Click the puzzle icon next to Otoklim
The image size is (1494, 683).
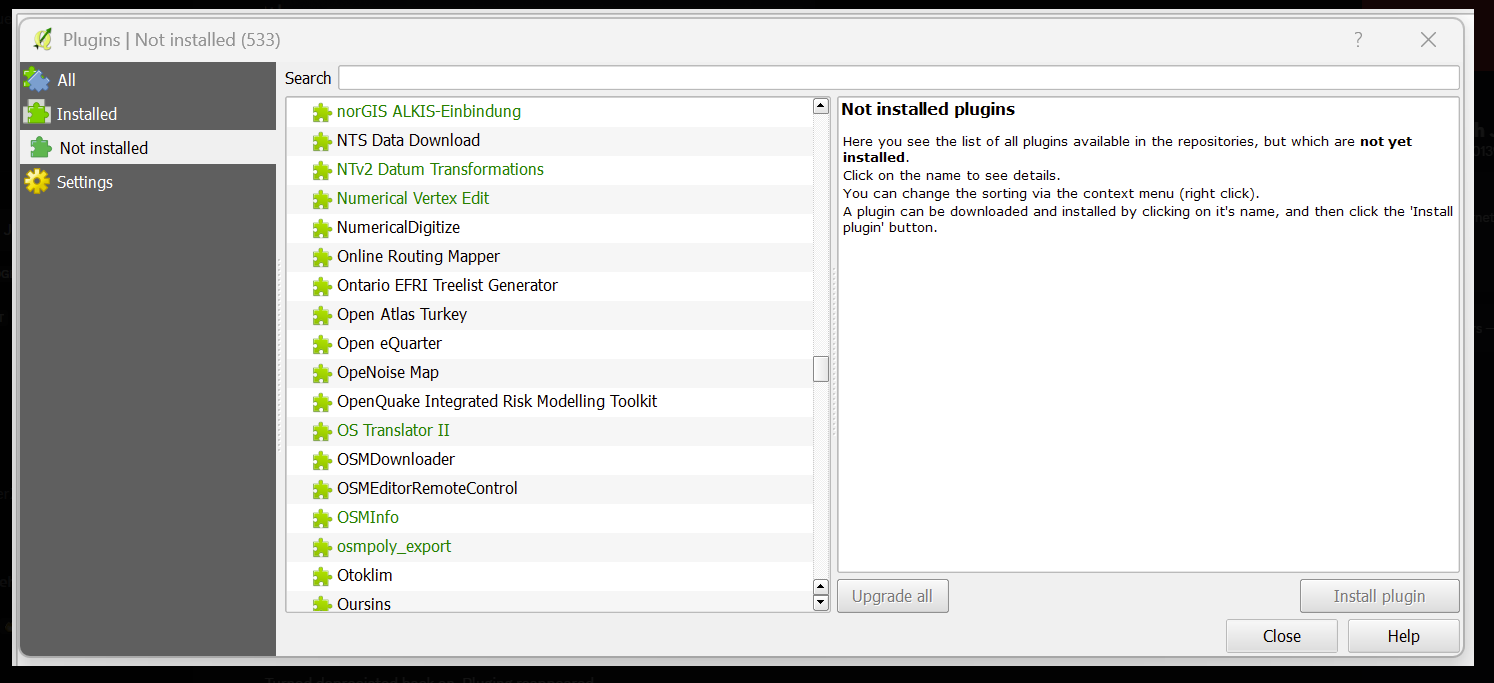[x=321, y=575]
